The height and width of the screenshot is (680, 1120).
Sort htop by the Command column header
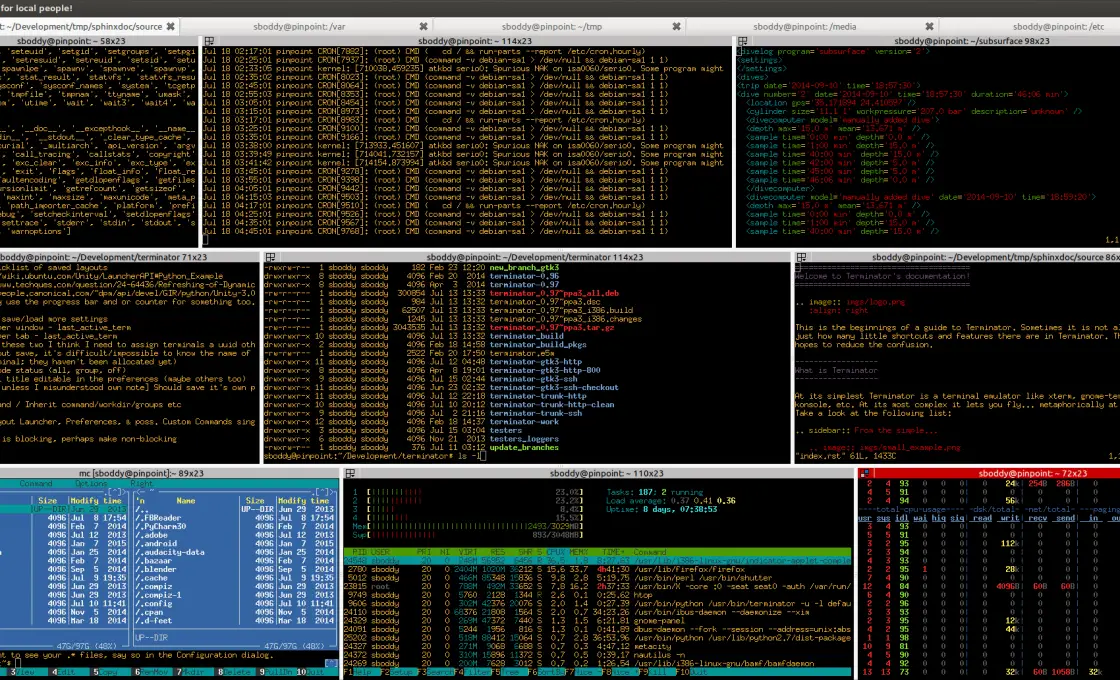click(649, 552)
